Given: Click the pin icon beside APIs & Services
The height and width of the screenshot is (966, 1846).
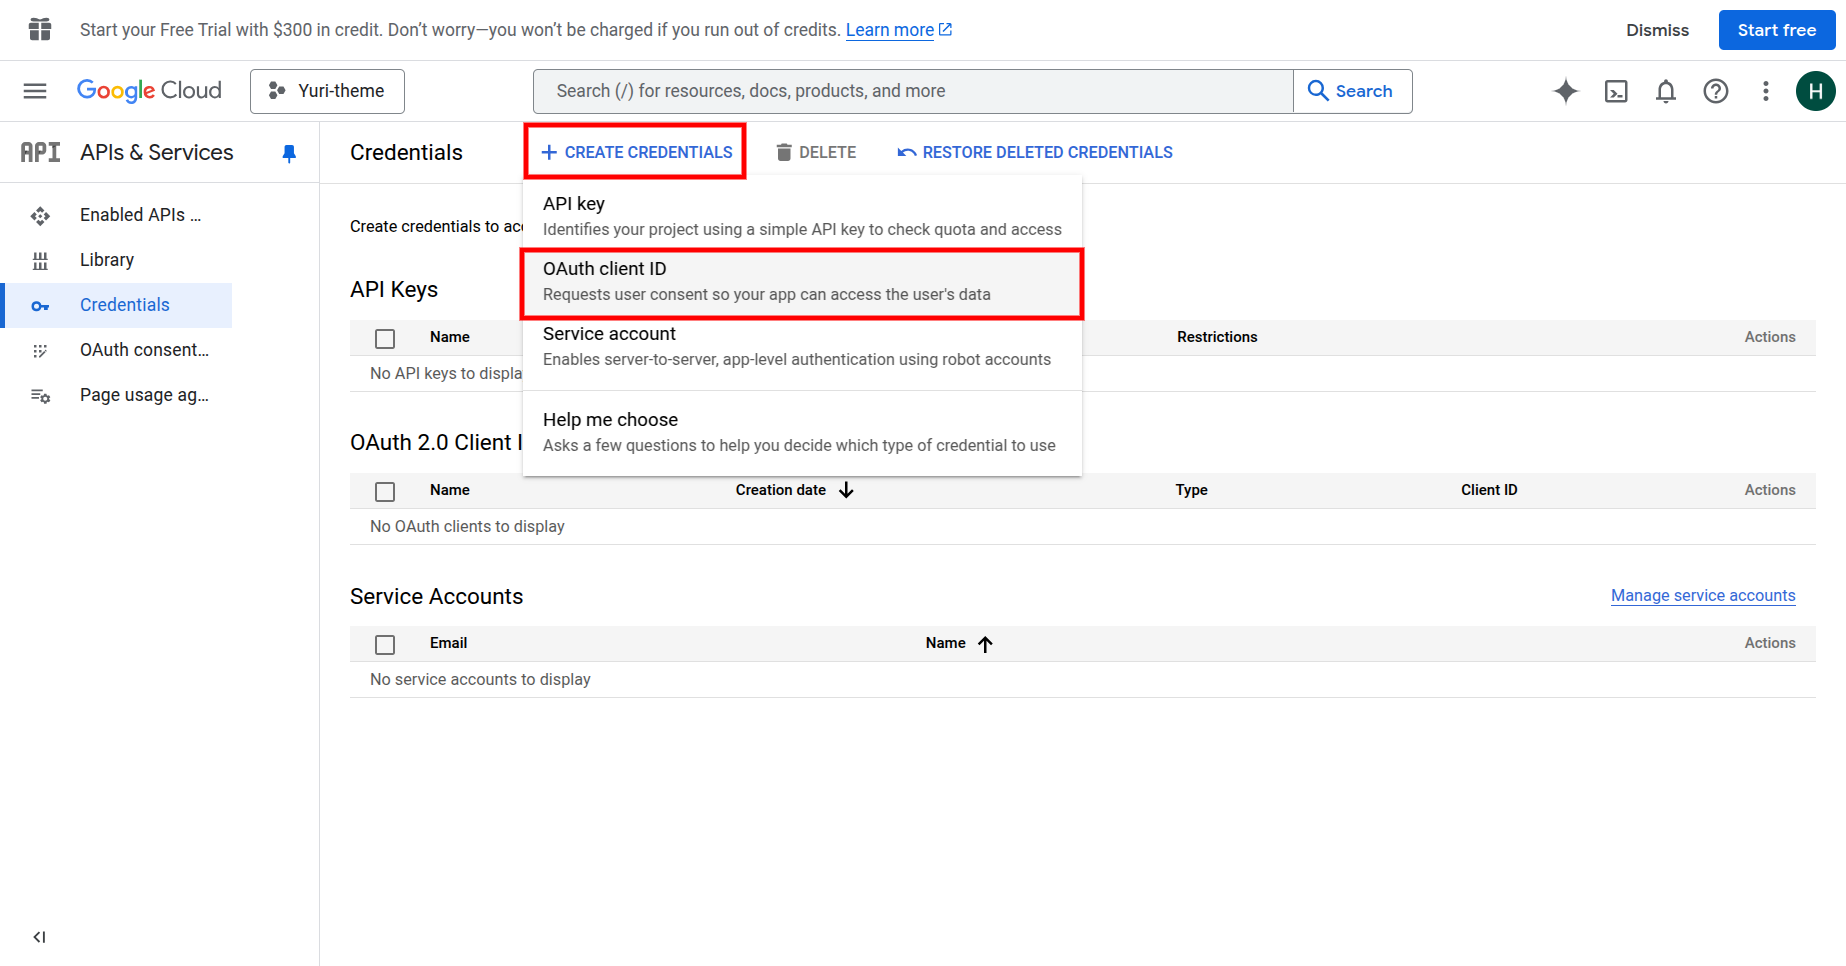Looking at the screenshot, I should (x=289, y=153).
